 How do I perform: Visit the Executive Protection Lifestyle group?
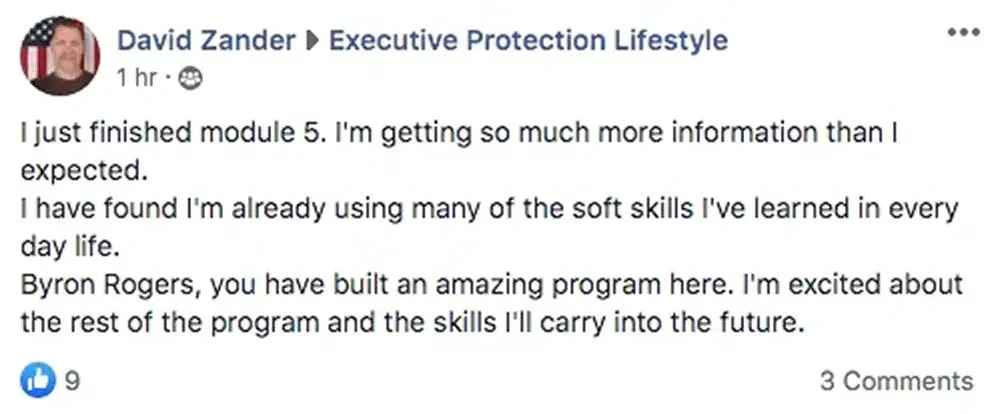(528, 41)
